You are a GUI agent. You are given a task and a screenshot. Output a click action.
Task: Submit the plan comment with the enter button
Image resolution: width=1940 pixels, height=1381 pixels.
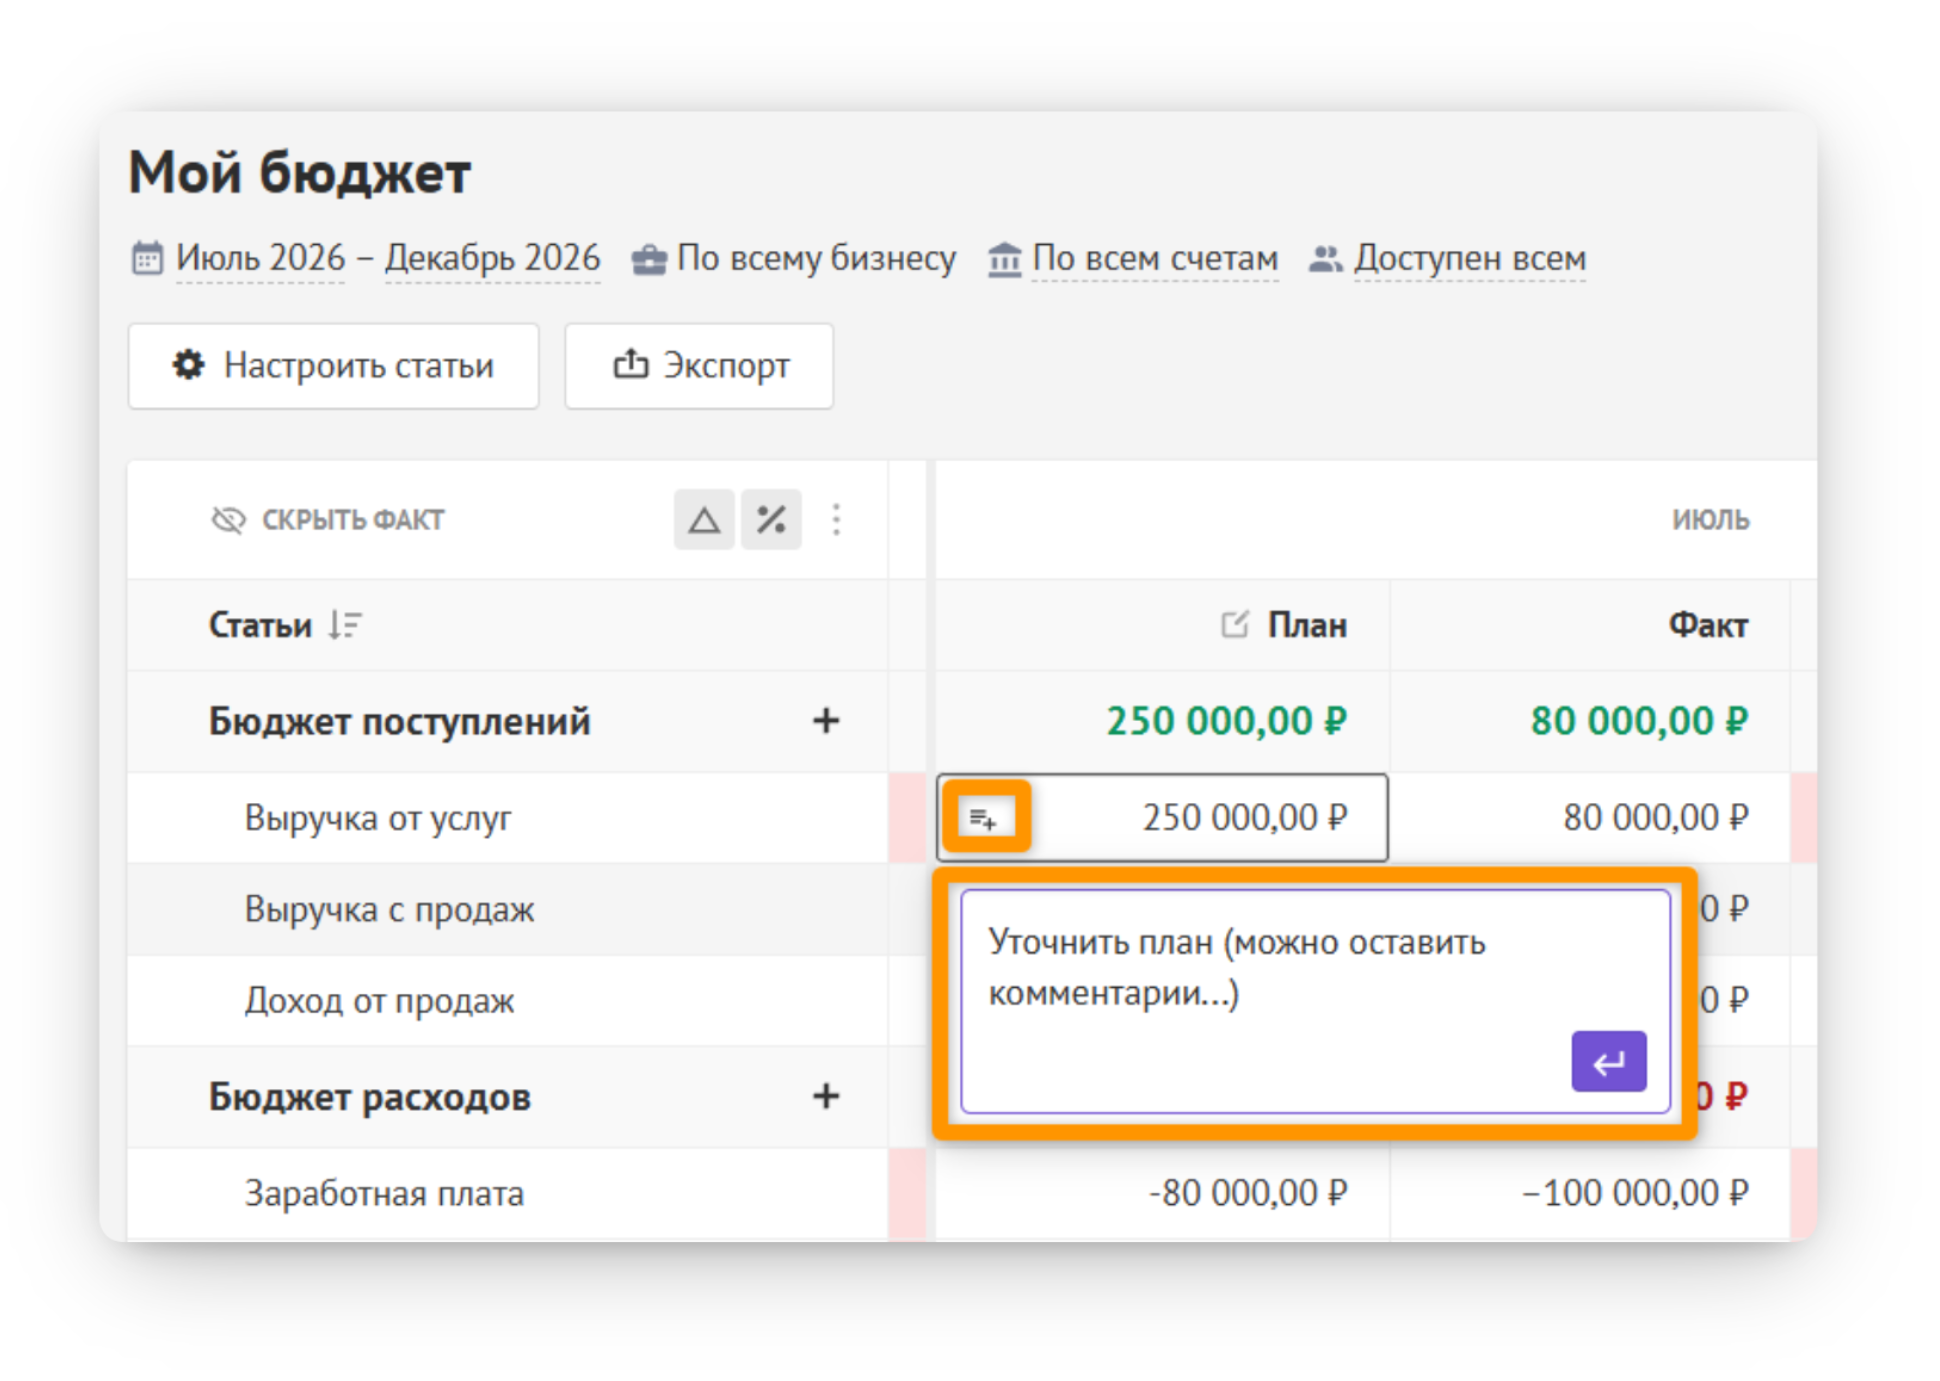point(1609,1061)
